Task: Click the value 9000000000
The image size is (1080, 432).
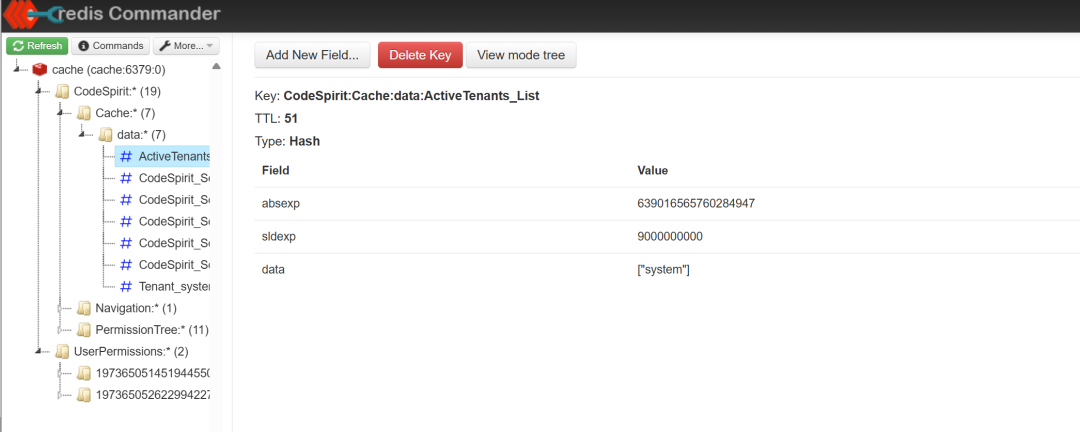Action: click(670, 237)
